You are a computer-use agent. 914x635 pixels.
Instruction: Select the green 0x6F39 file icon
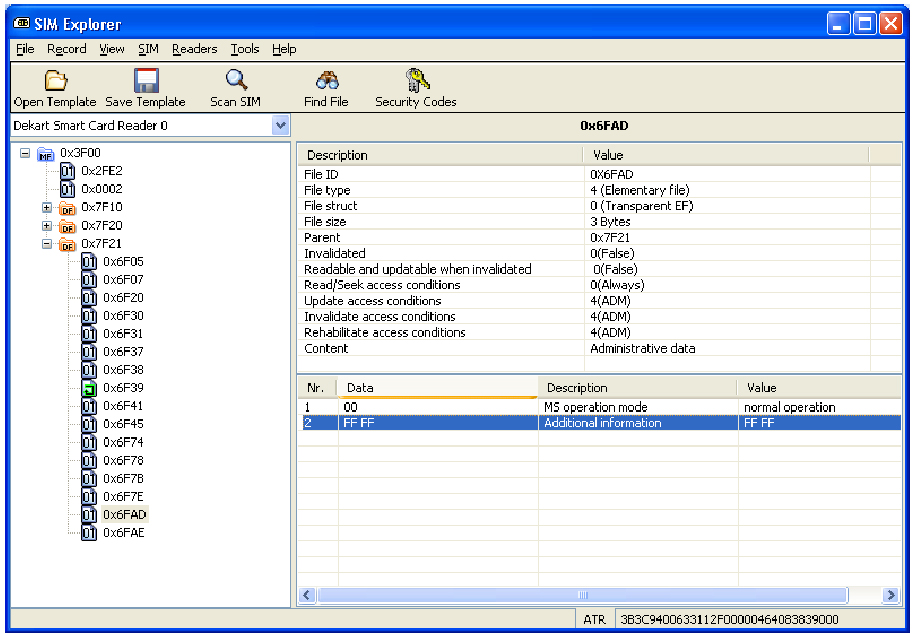pyautogui.click(x=89, y=388)
